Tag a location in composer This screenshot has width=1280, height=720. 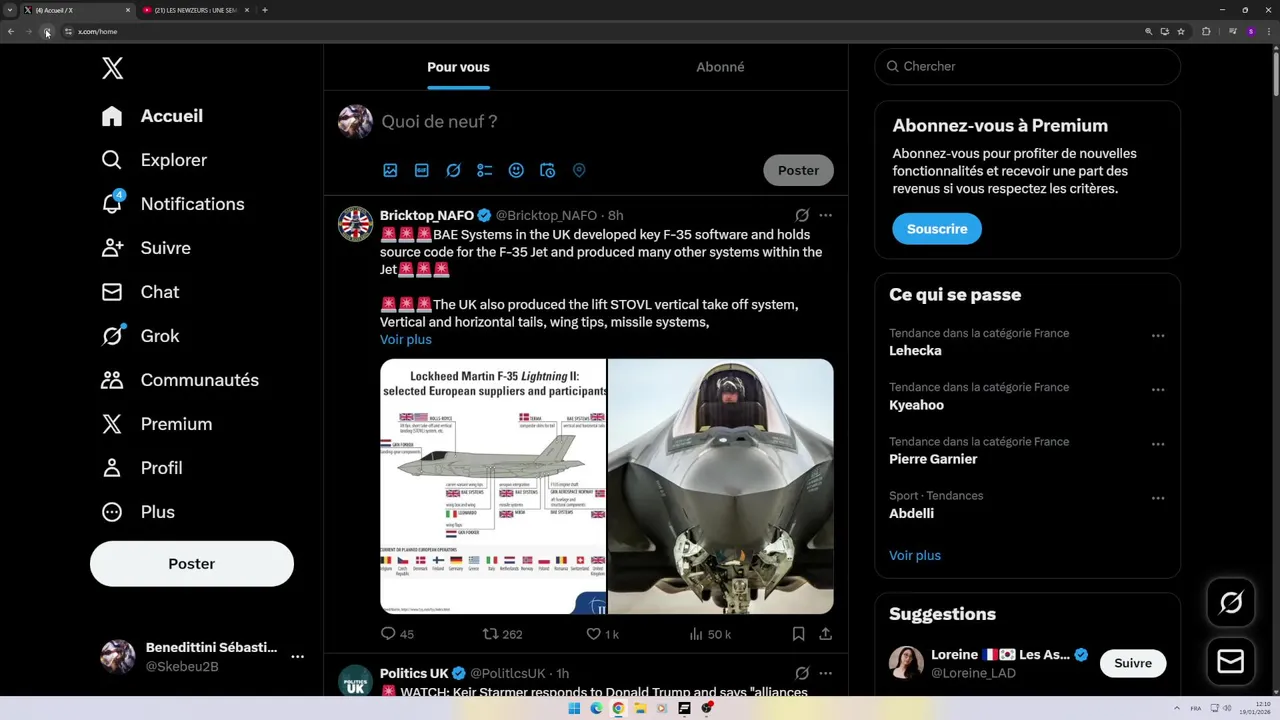click(x=579, y=171)
